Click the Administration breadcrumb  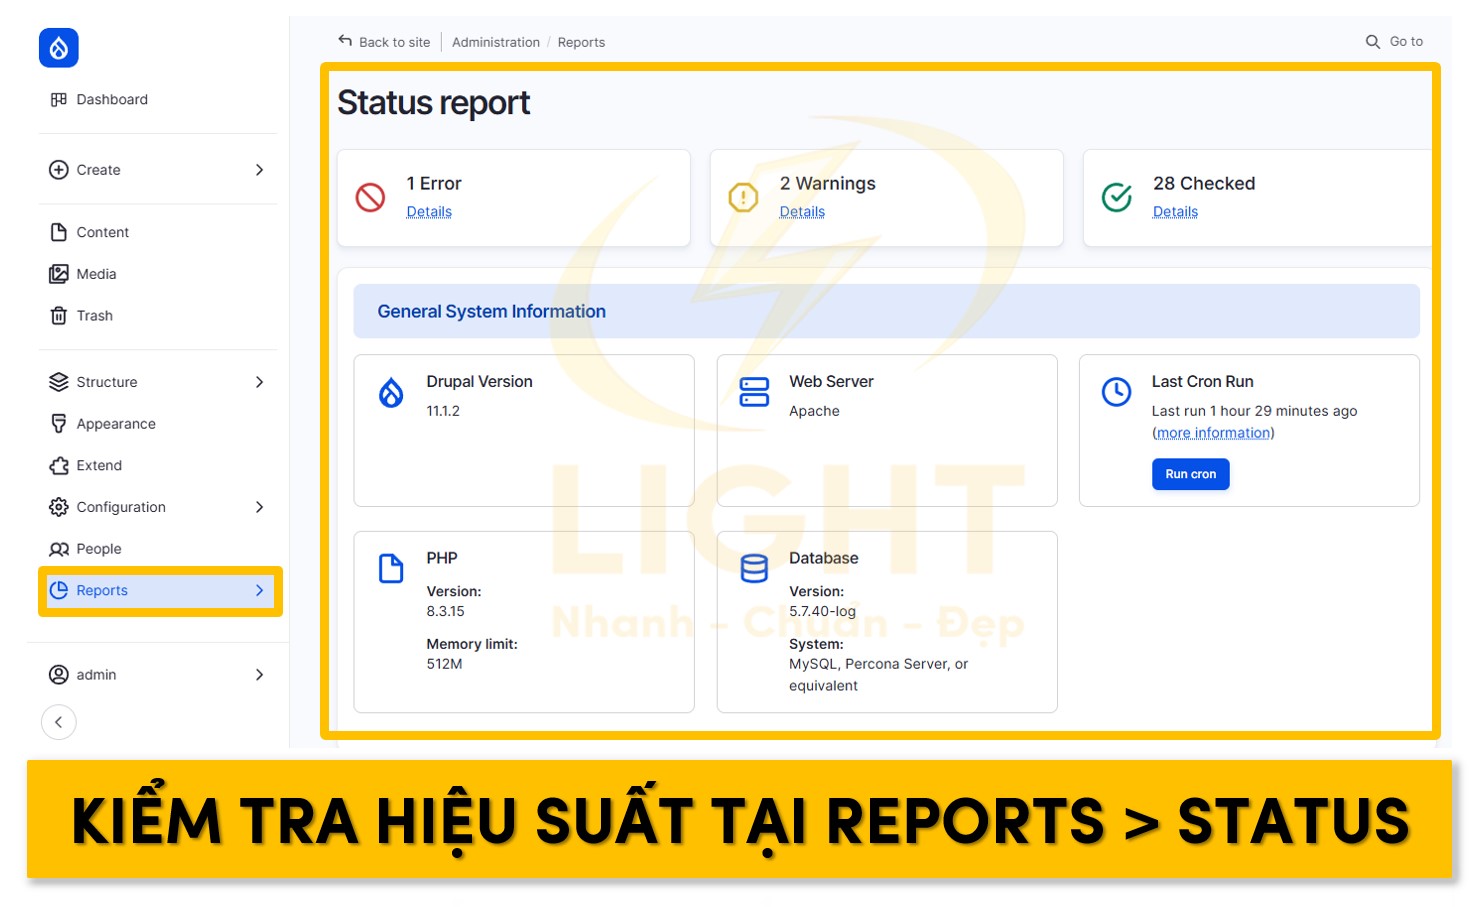coord(496,42)
